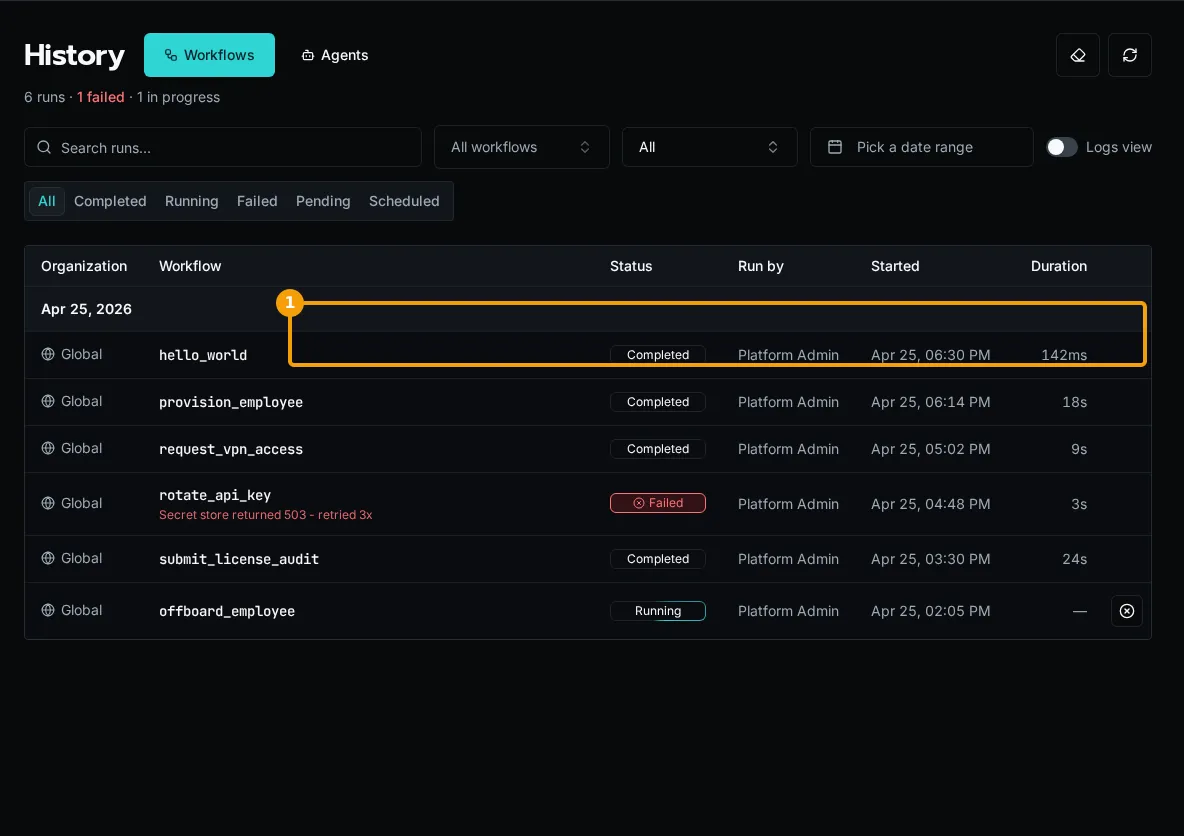Show only Scheduled runs tab

coord(404,201)
